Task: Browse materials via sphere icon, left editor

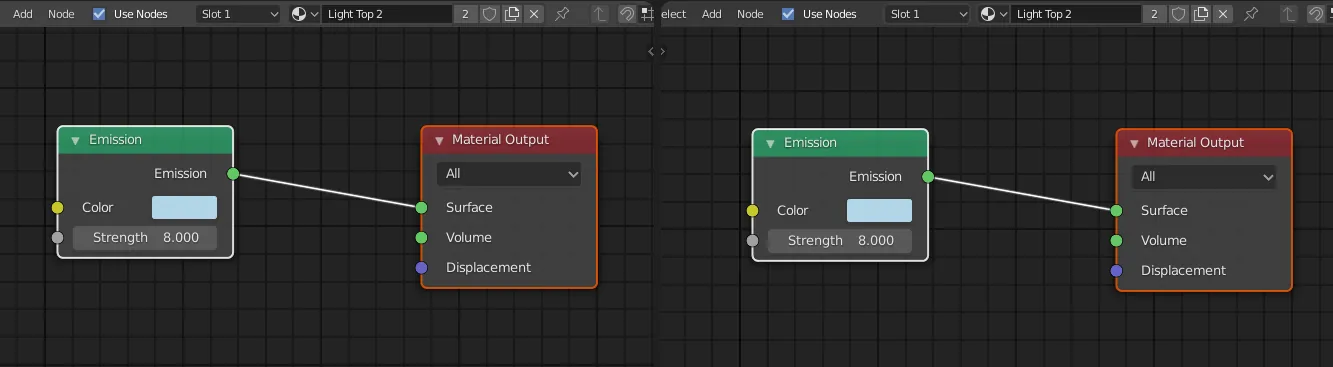Action: click(304, 14)
